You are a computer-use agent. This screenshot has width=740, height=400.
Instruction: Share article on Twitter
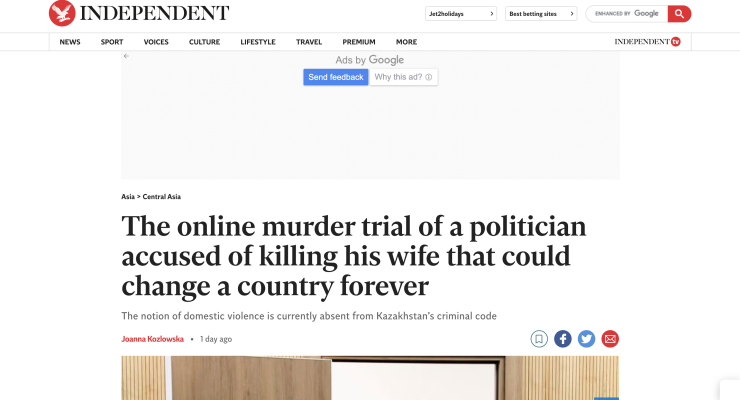tap(586, 339)
